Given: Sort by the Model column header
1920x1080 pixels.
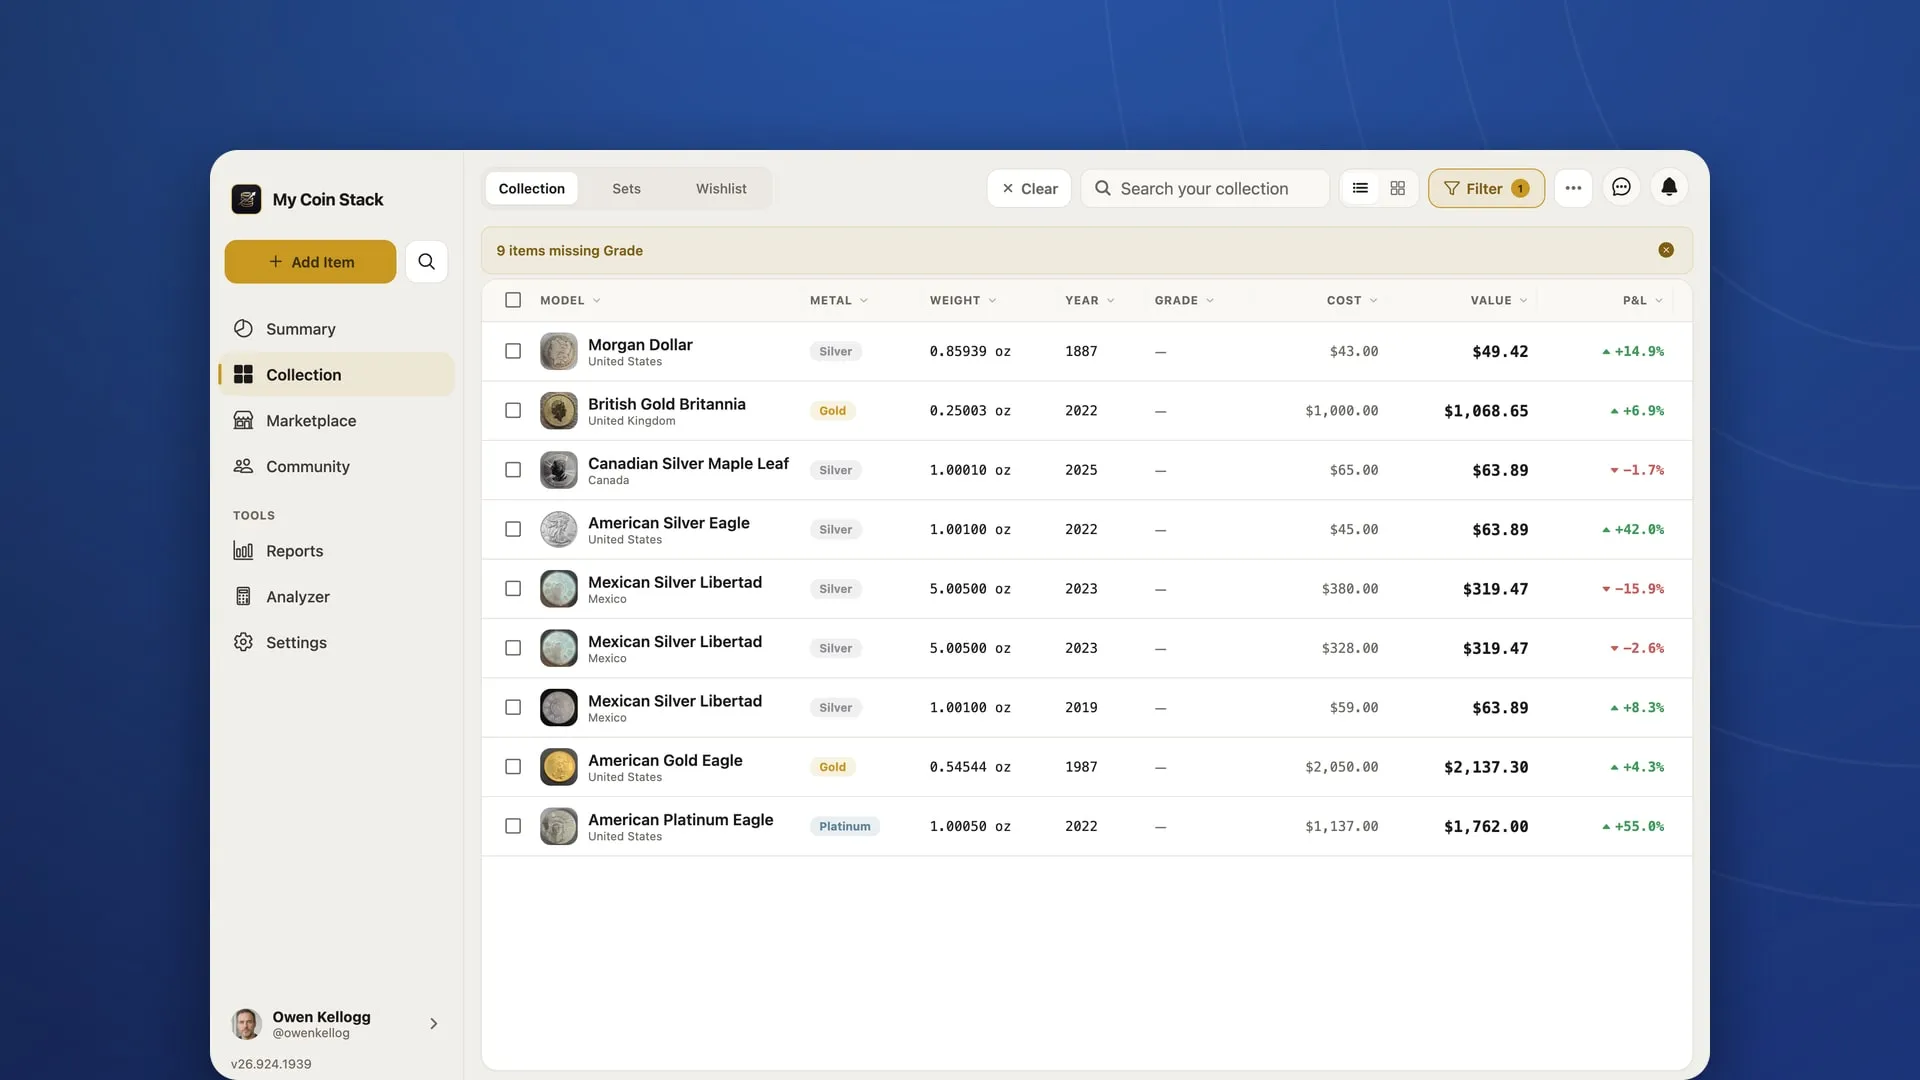Looking at the screenshot, I should pyautogui.click(x=570, y=300).
